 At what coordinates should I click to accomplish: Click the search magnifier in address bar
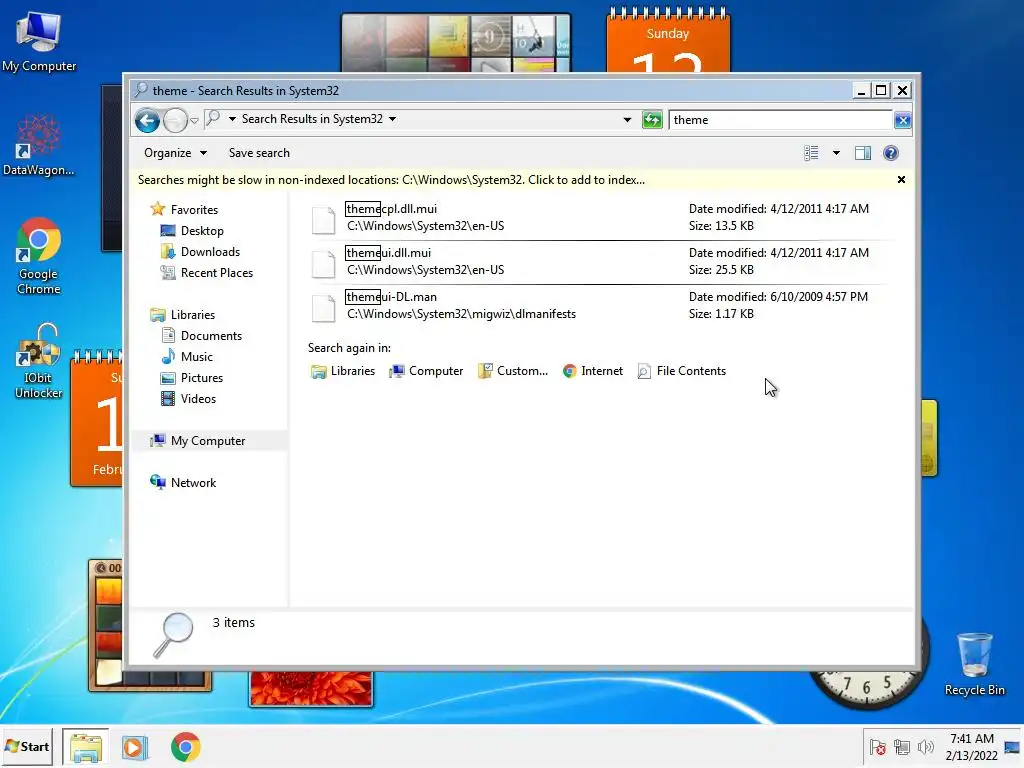[212, 119]
